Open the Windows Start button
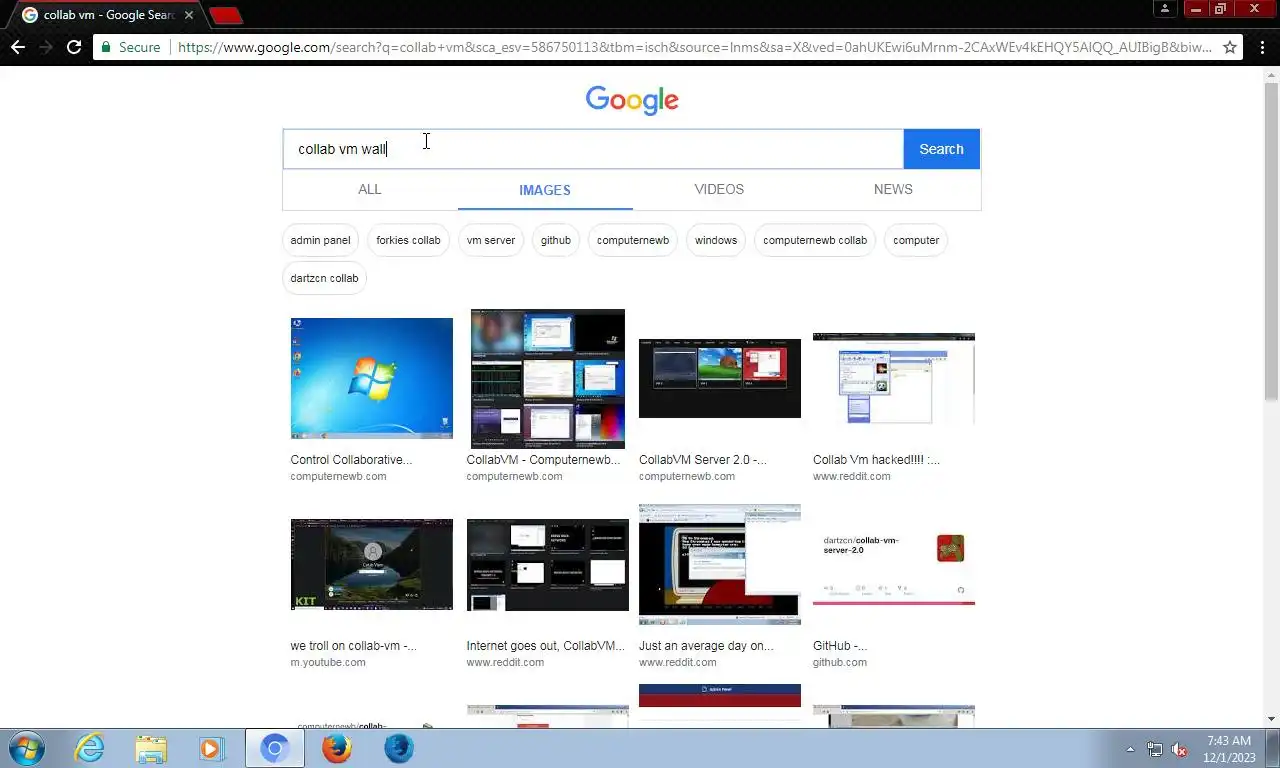Image resolution: width=1280 pixels, height=768 pixels. pos(25,748)
